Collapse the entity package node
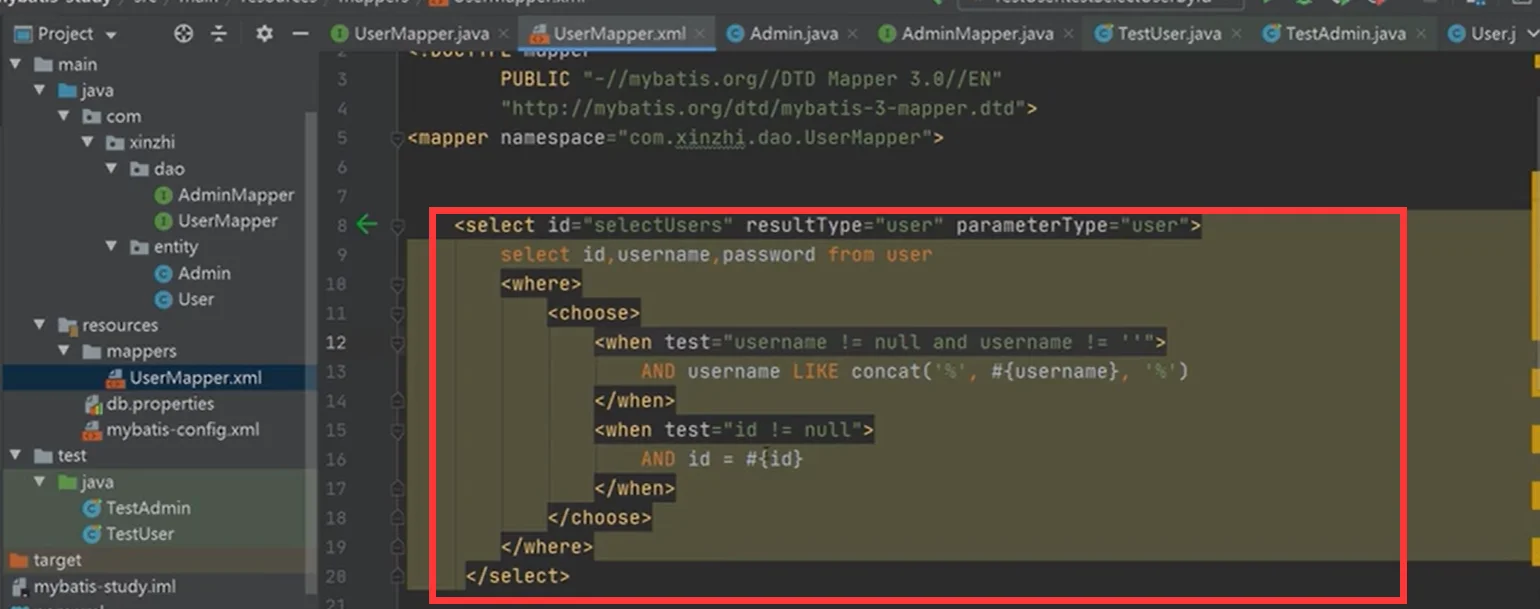Screen dimensions: 1540x609 [113, 246]
